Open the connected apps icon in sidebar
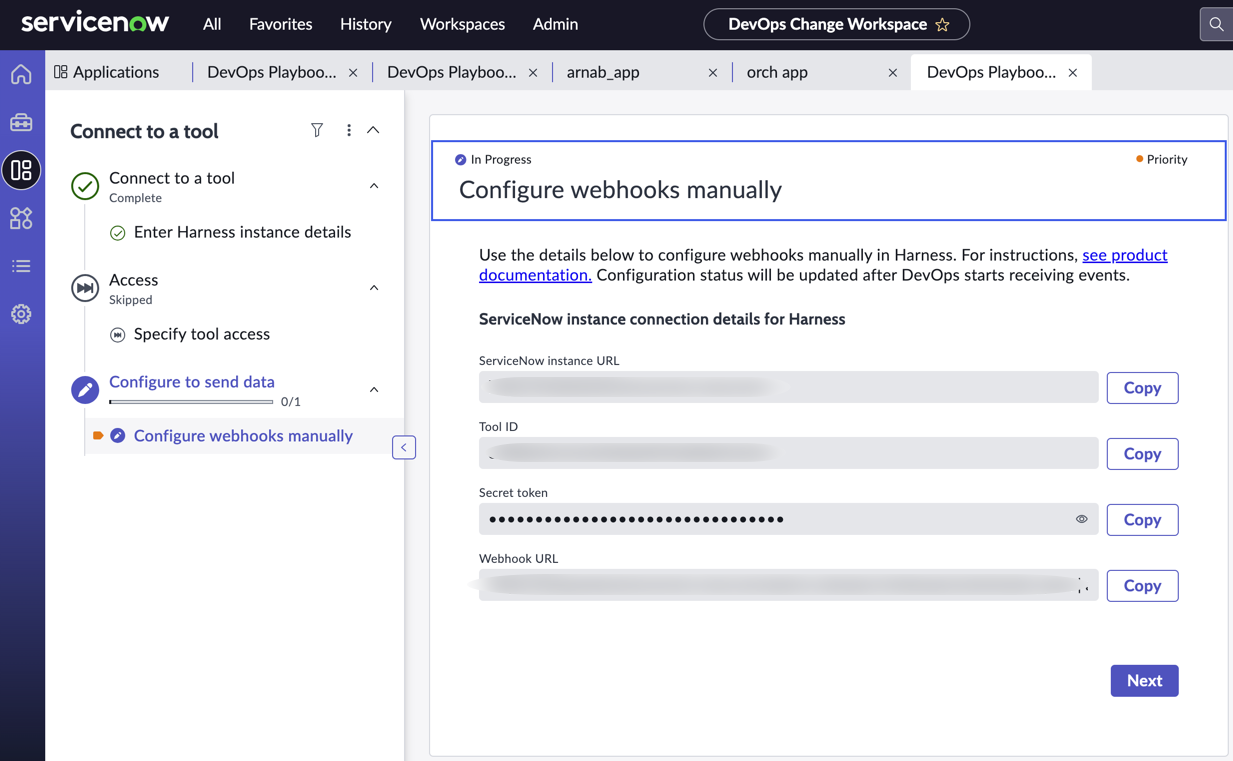This screenshot has height=761, width=1233. point(21,218)
